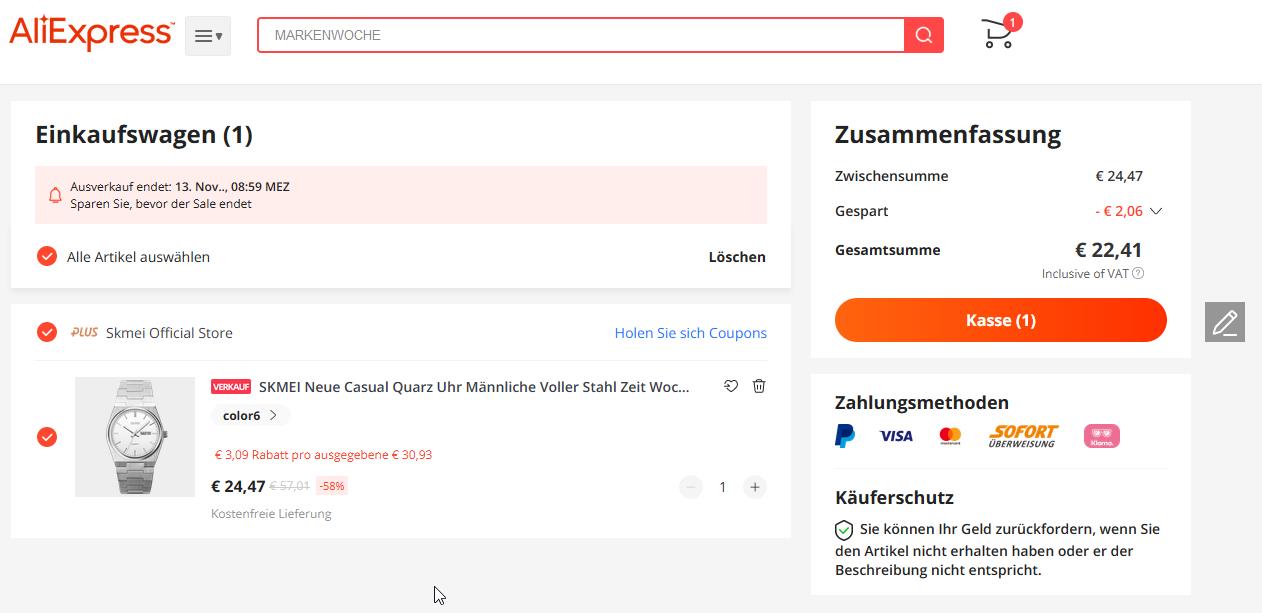1262x613 pixels.
Task: Open the shopping cart icon in header
Action: pyautogui.click(x=998, y=35)
